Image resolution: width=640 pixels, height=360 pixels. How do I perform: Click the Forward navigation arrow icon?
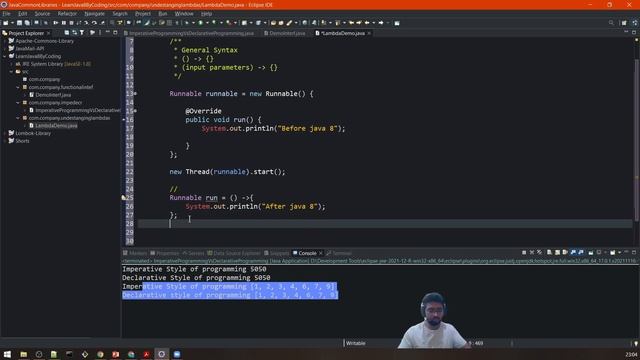381,23
